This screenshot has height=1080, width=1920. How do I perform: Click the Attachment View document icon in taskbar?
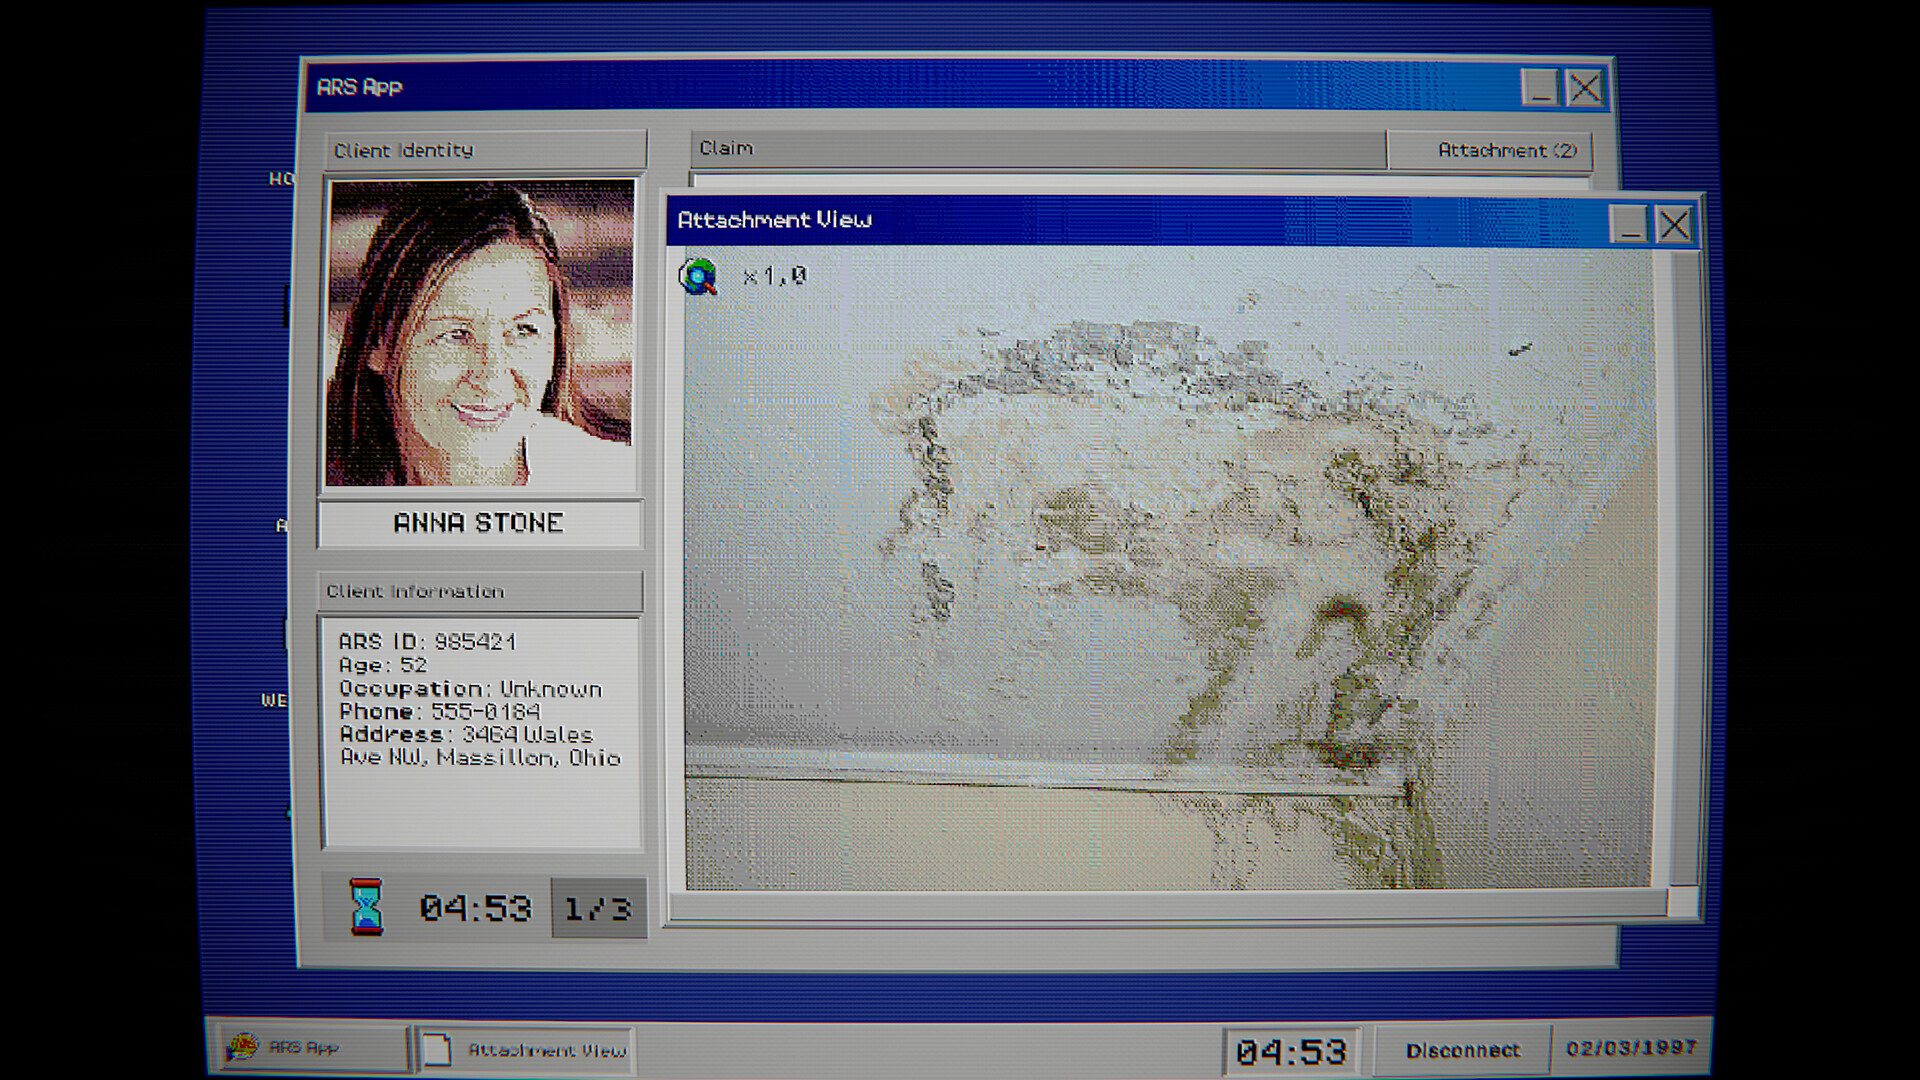point(436,1050)
